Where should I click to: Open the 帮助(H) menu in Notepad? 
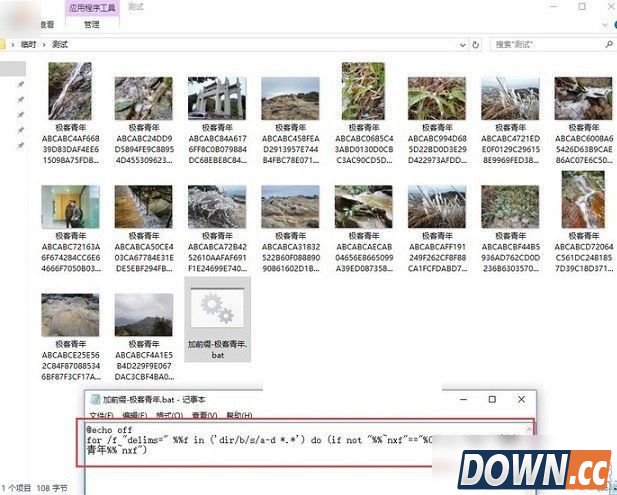[239, 415]
